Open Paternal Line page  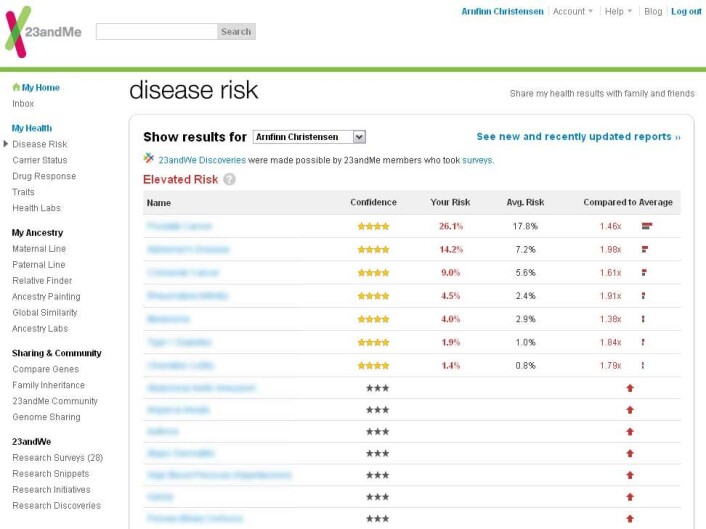tap(39, 265)
